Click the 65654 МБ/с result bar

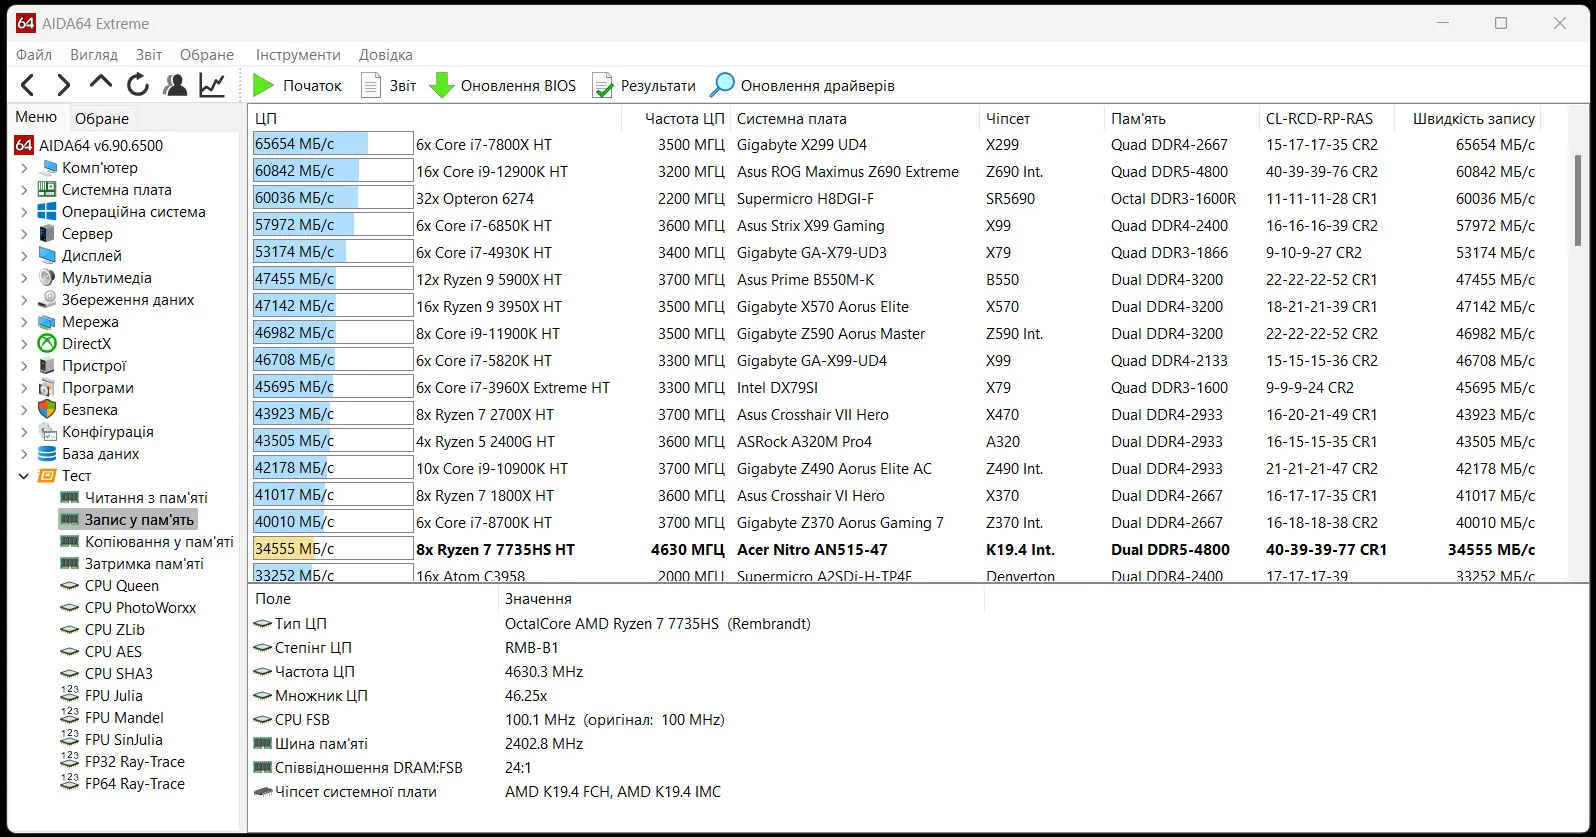tap(333, 144)
